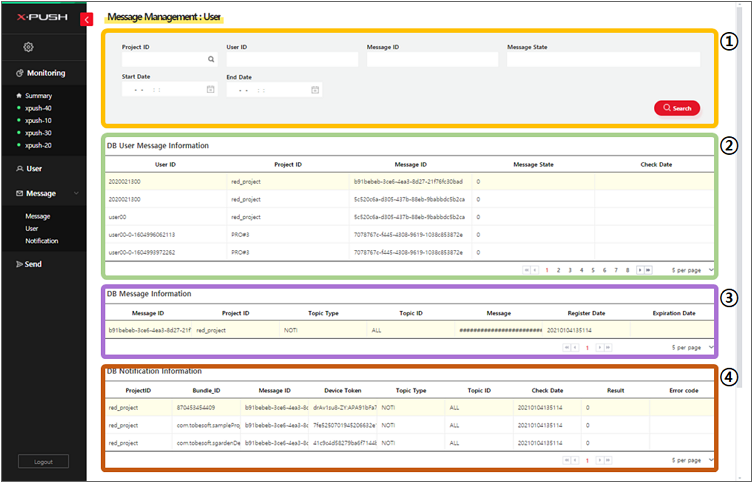This screenshot has height=482, width=752.
Task: Click last page arrow in User Message table
Action: [648, 270]
